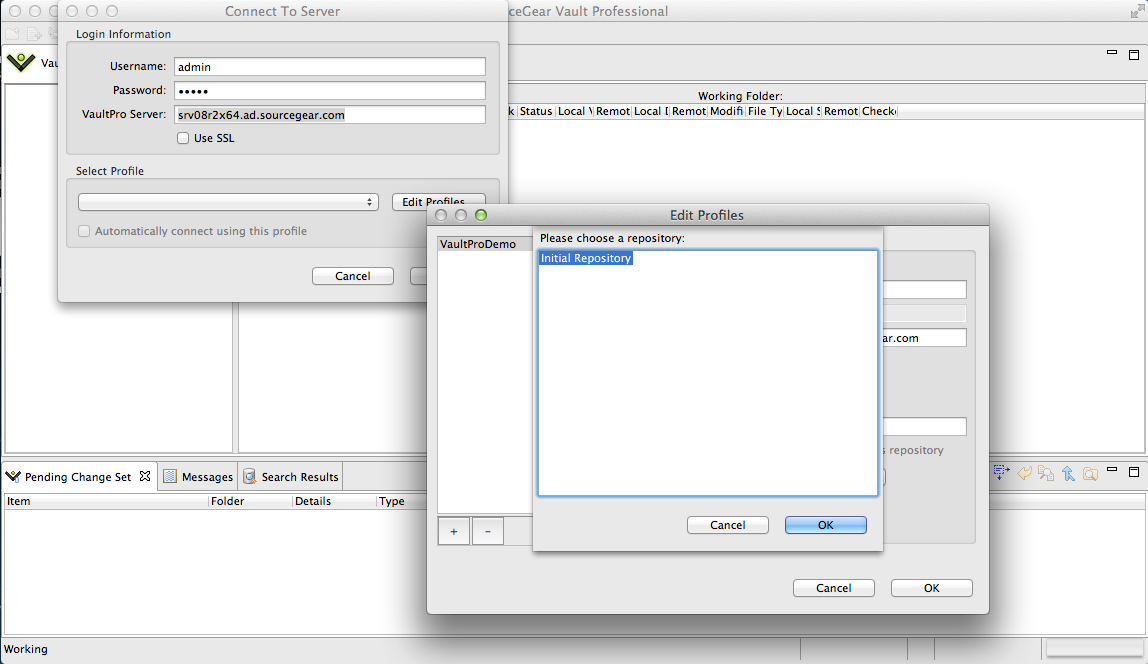Click the Modifi column header
This screenshot has width=1148, height=664.
click(726, 111)
